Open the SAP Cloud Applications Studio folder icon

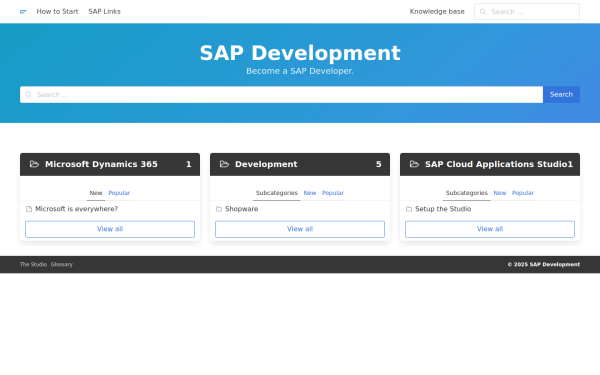click(414, 164)
